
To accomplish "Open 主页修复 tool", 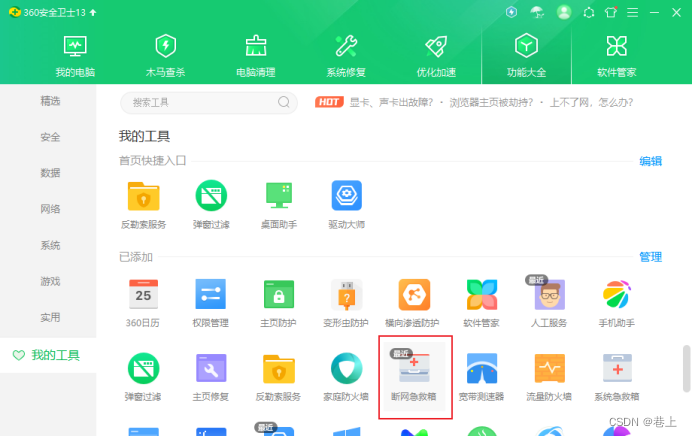I will point(211,377).
